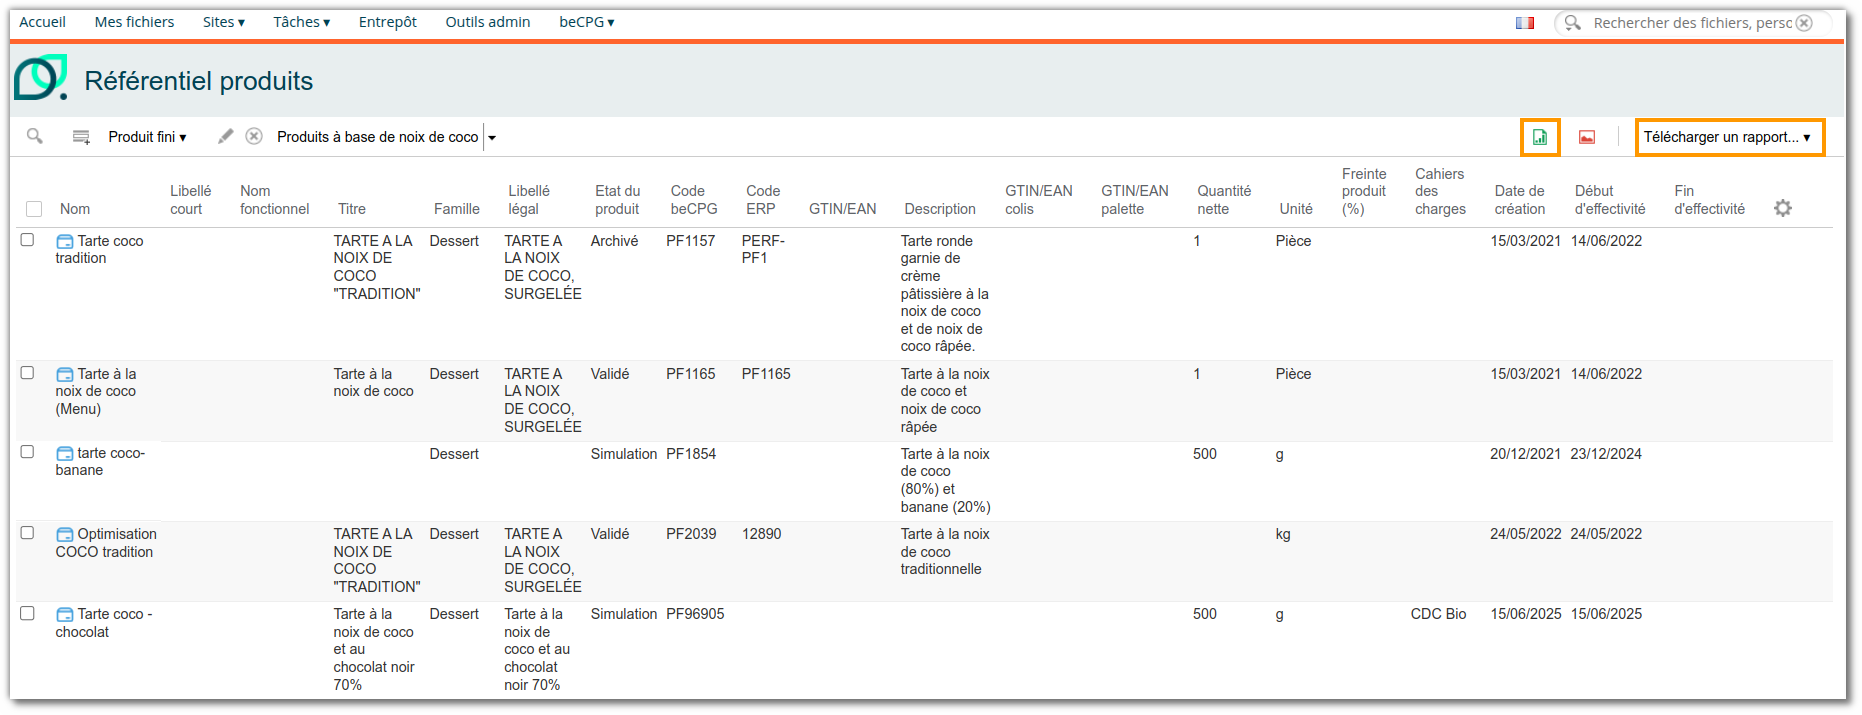1862x715 pixels.
Task: Sort by the Etat du produit column header
Action: (x=618, y=200)
